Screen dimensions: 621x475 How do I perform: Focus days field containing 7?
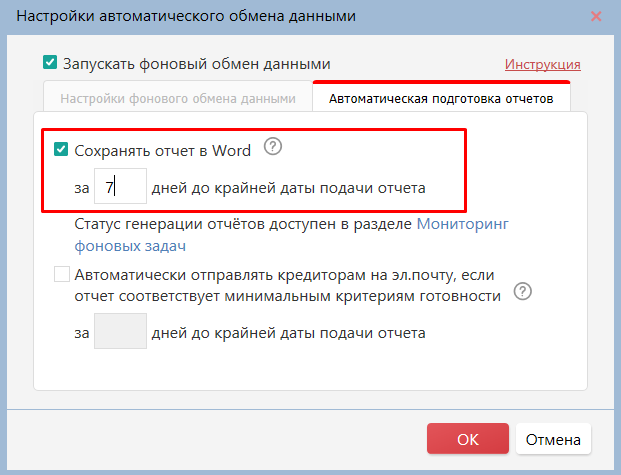pyautogui.click(x=120, y=186)
